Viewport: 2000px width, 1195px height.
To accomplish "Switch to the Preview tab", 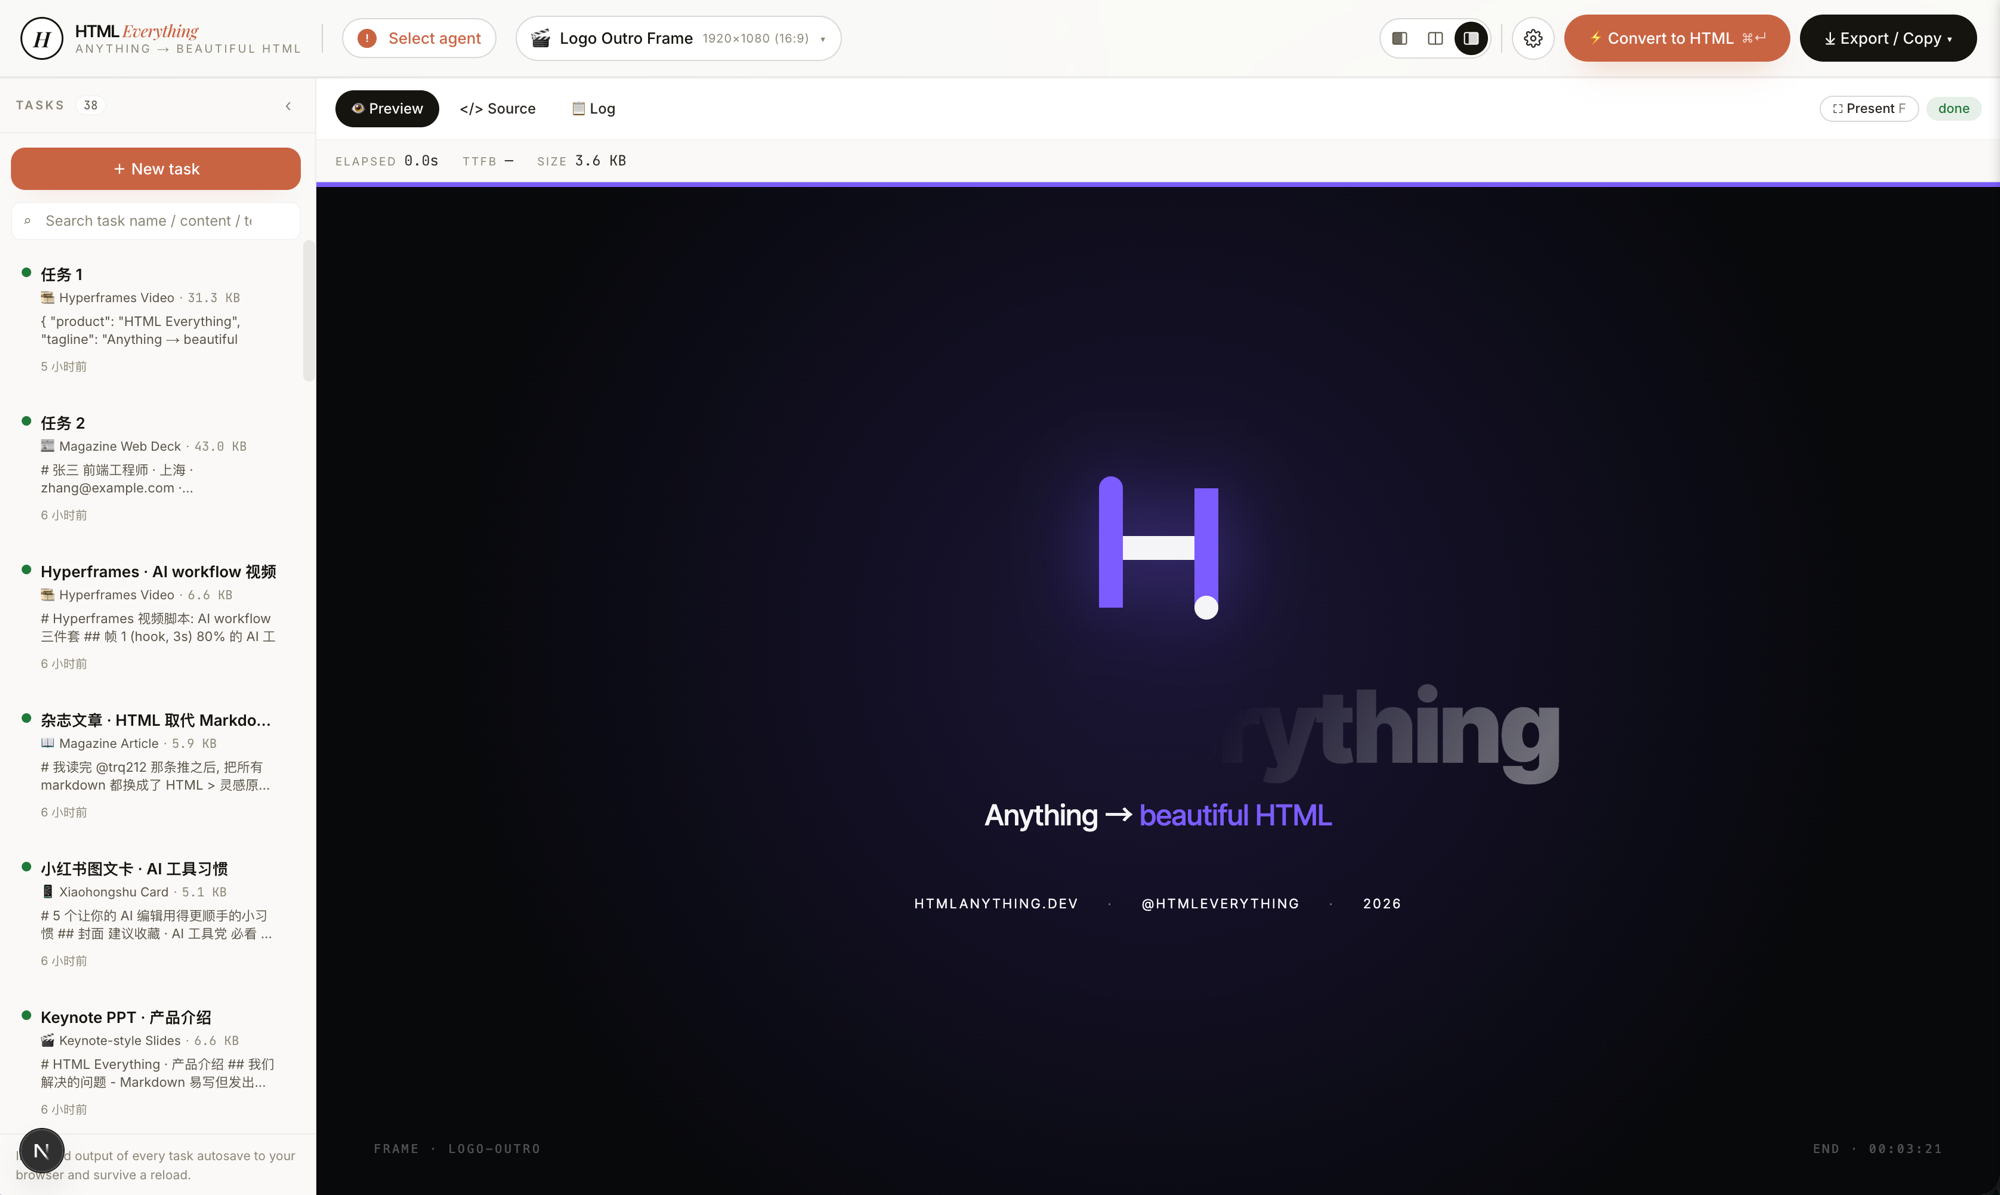I will [387, 108].
